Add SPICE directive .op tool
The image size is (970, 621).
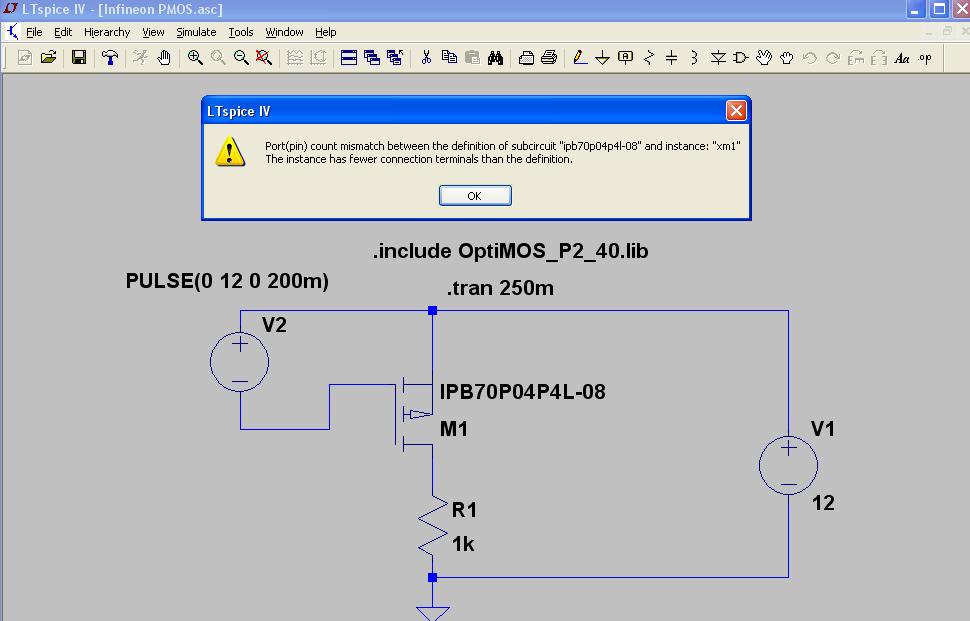click(x=925, y=58)
